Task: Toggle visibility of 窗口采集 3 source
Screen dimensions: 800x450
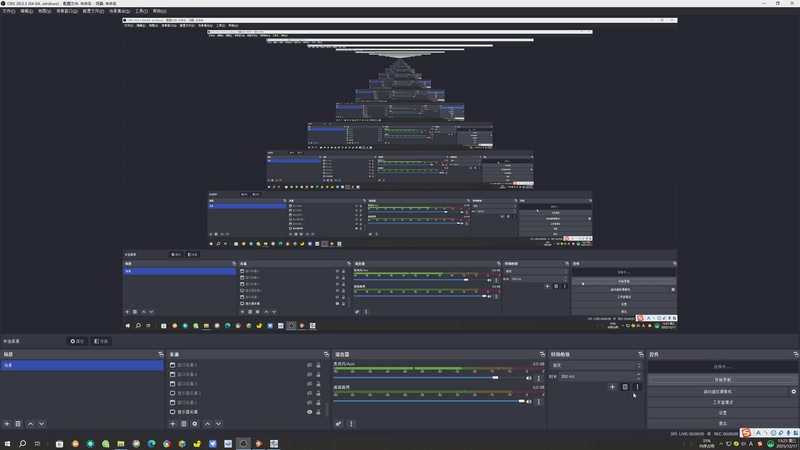Action: click(309, 384)
